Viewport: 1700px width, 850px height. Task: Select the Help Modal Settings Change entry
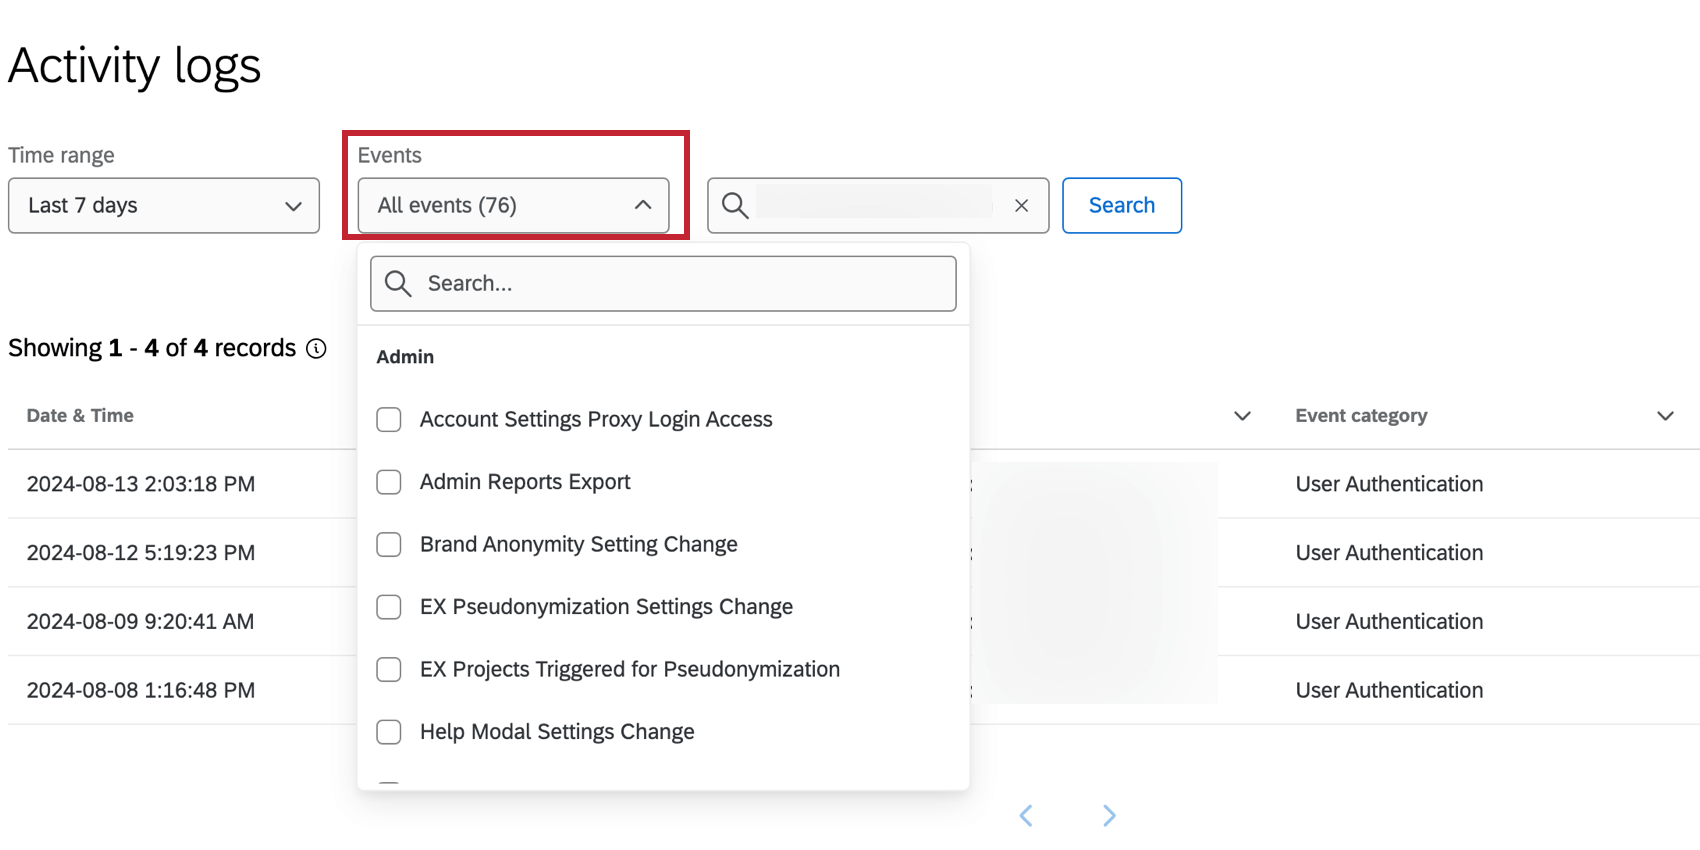click(389, 732)
